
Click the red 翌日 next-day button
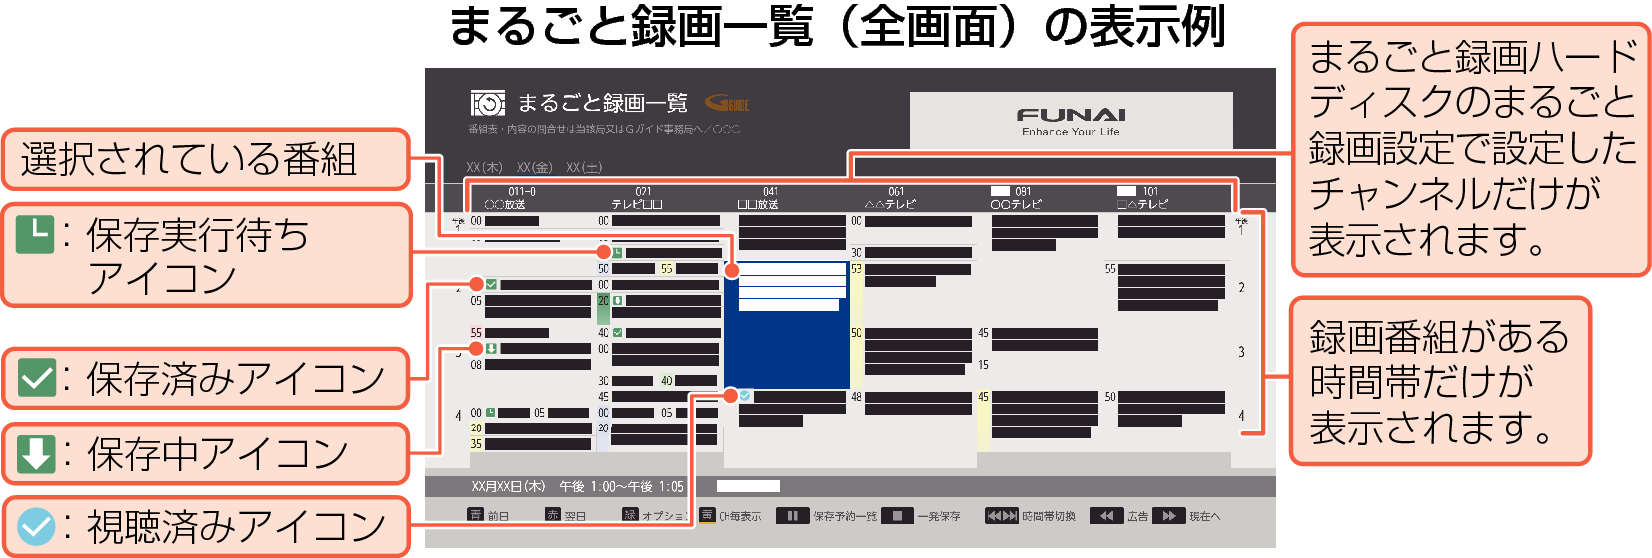(565, 516)
